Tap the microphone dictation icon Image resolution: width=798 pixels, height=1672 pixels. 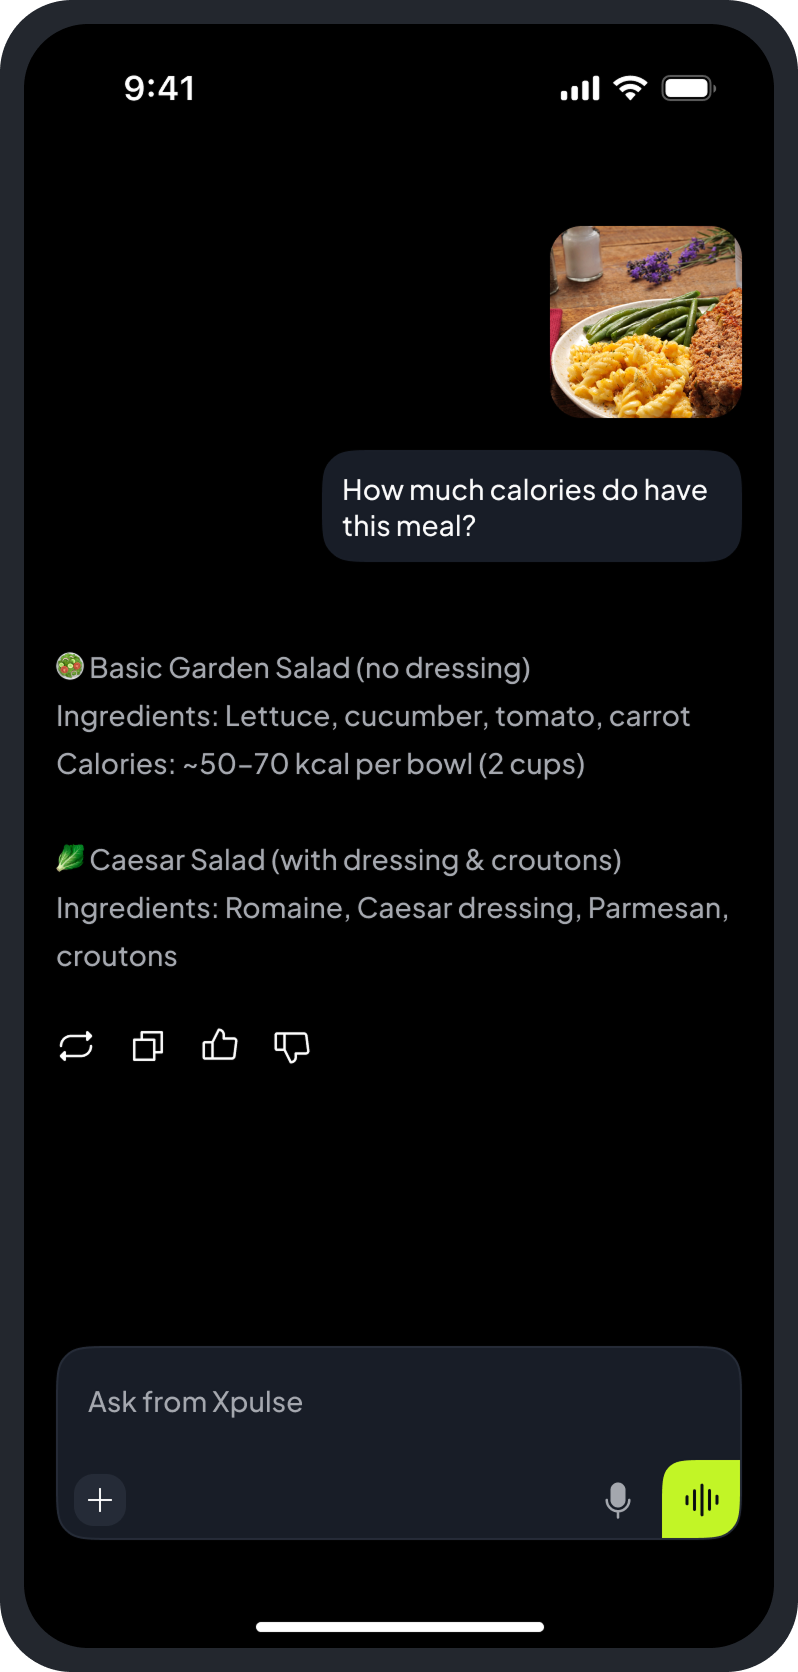click(x=618, y=1499)
